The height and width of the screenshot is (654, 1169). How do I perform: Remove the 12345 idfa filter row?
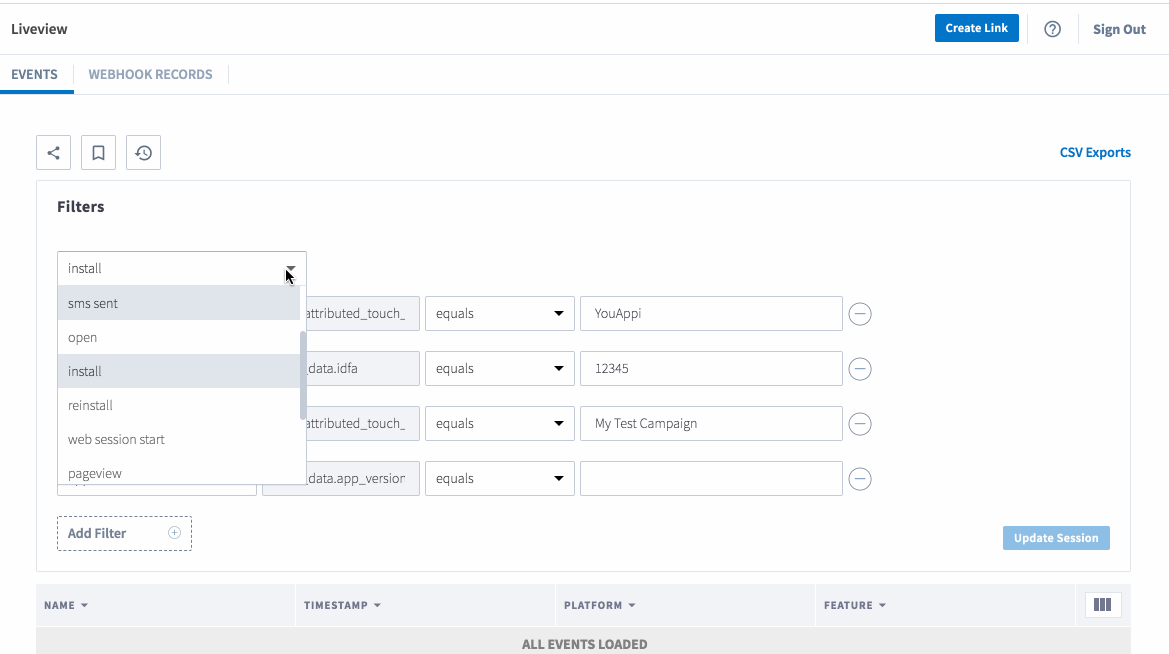click(860, 369)
